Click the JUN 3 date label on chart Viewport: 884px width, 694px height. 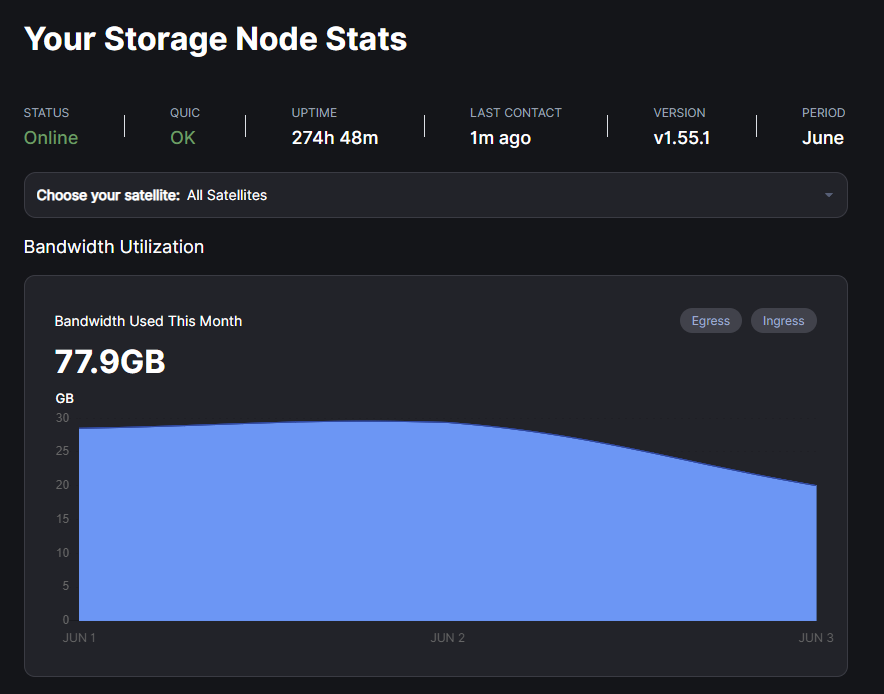[x=816, y=638]
